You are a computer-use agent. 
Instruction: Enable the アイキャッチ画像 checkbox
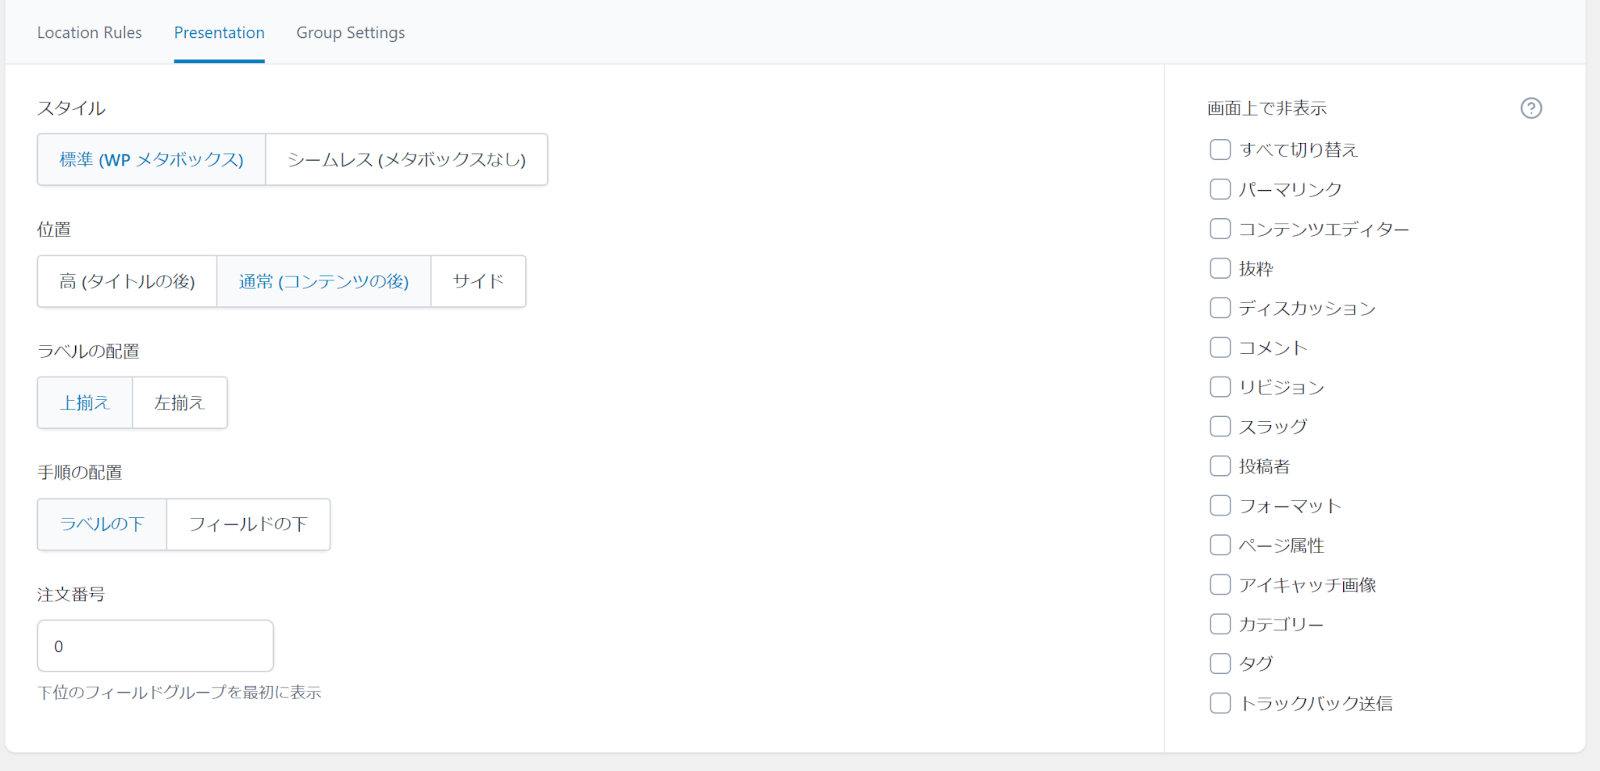click(x=1220, y=585)
